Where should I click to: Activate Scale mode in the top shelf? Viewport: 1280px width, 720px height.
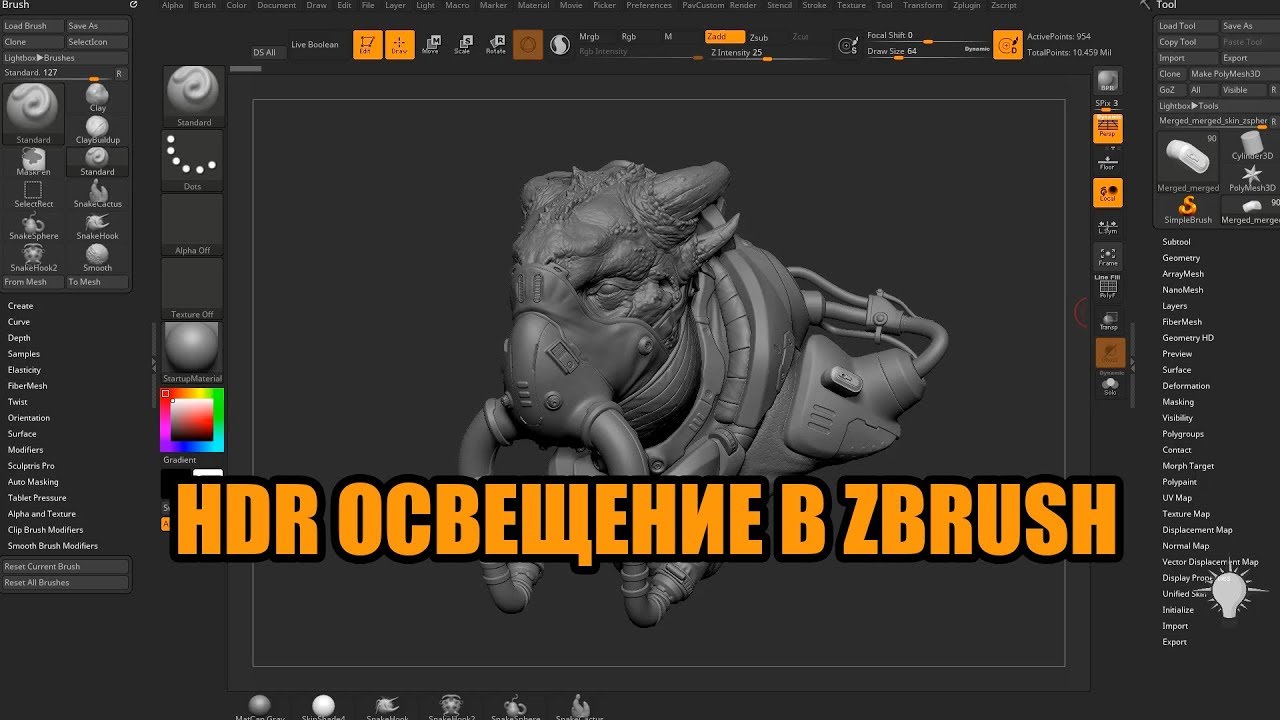click(463, 44)
